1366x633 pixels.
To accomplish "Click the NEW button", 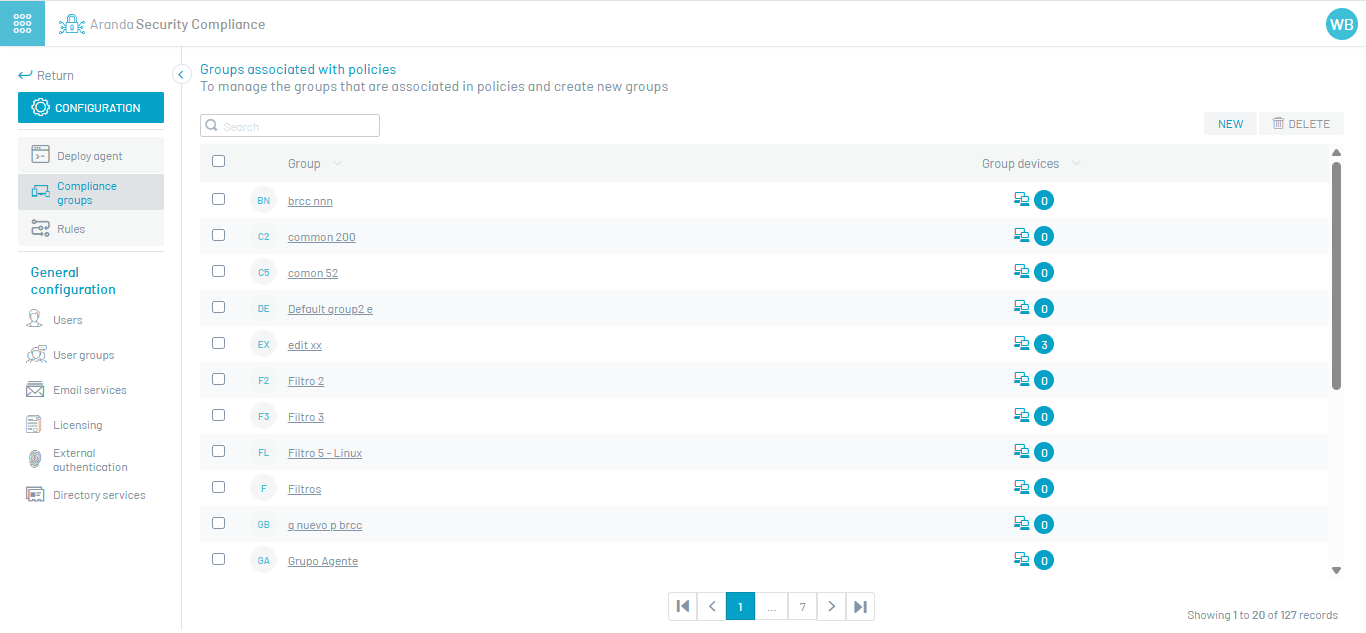I will point(1230,124).
